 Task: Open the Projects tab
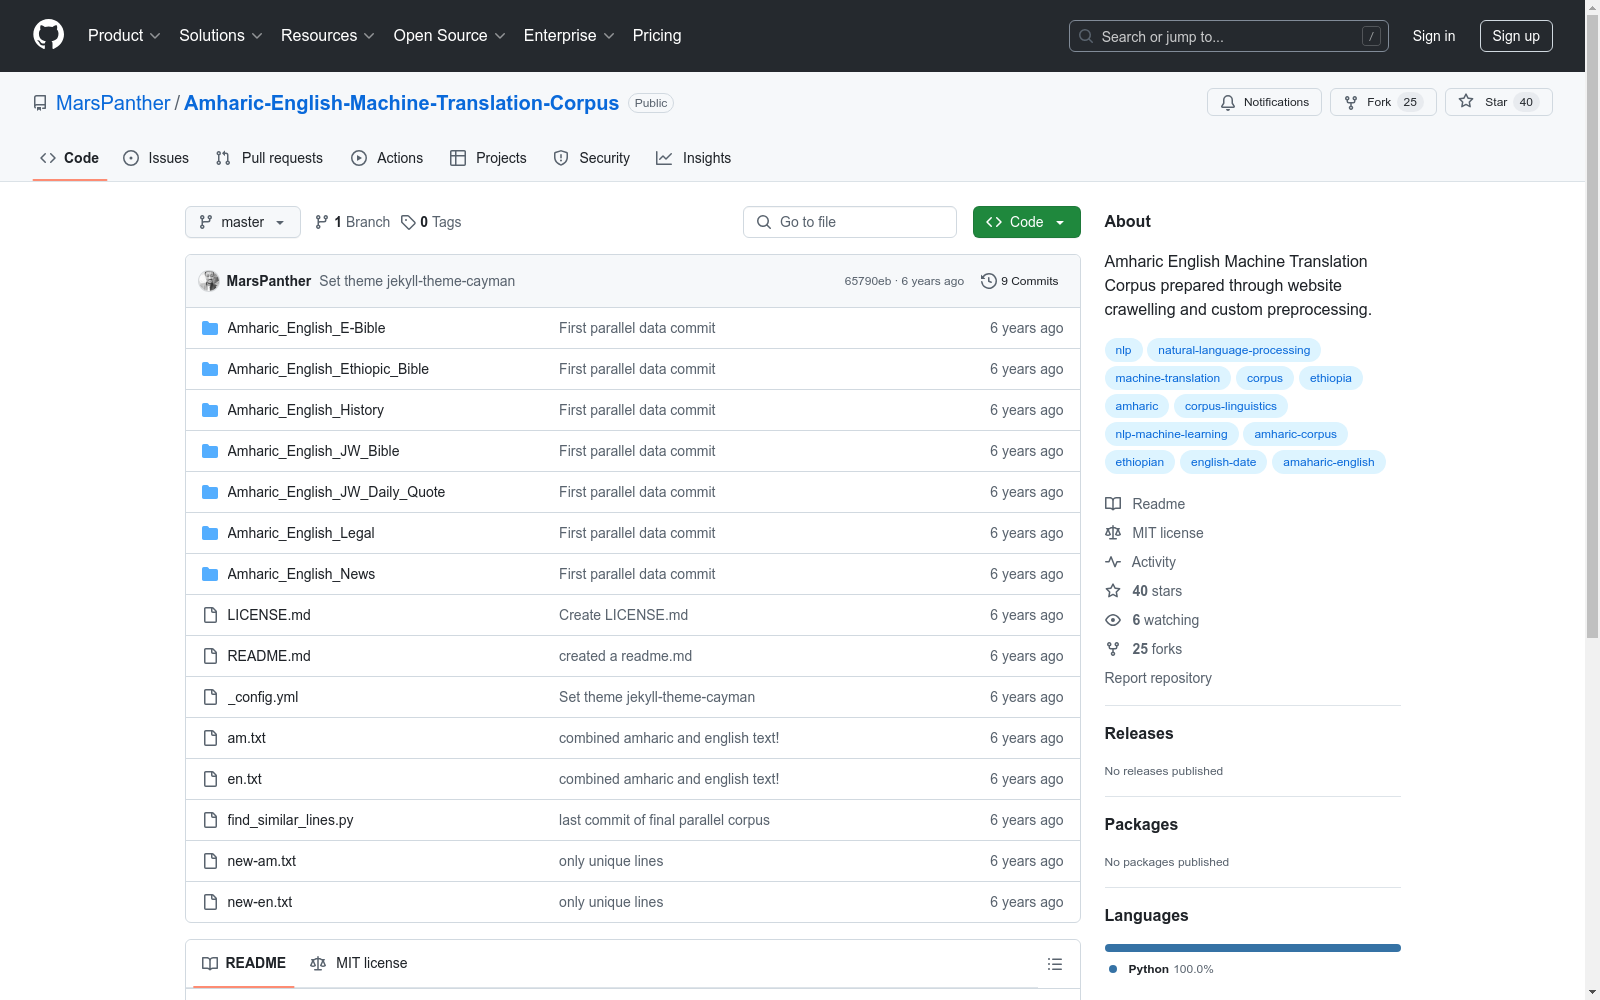coord(488,158)
